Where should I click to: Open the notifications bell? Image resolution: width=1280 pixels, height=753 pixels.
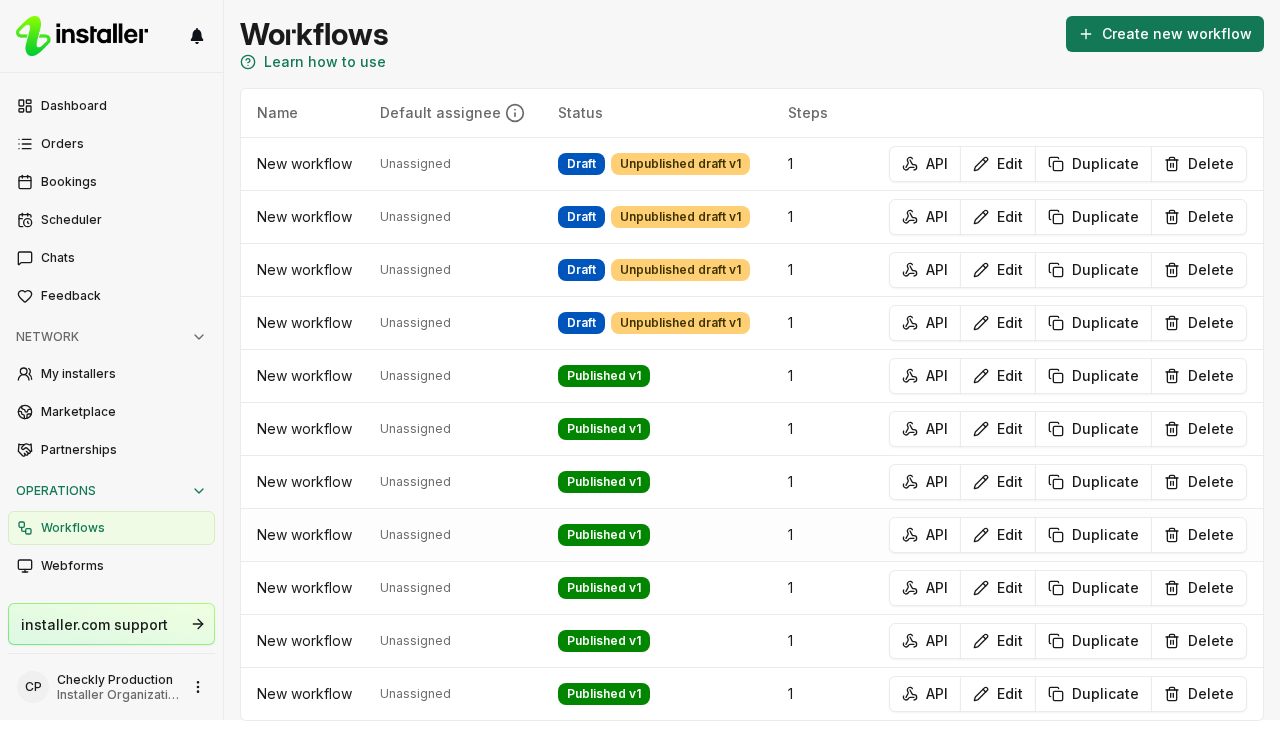[197, 36]
